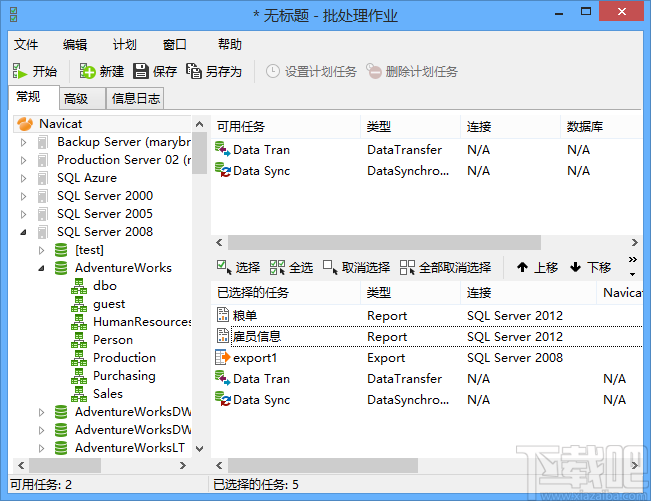Click the 已选择的任务 column header
This screenshot has width=651, height=501.
(x=286, y=293)
